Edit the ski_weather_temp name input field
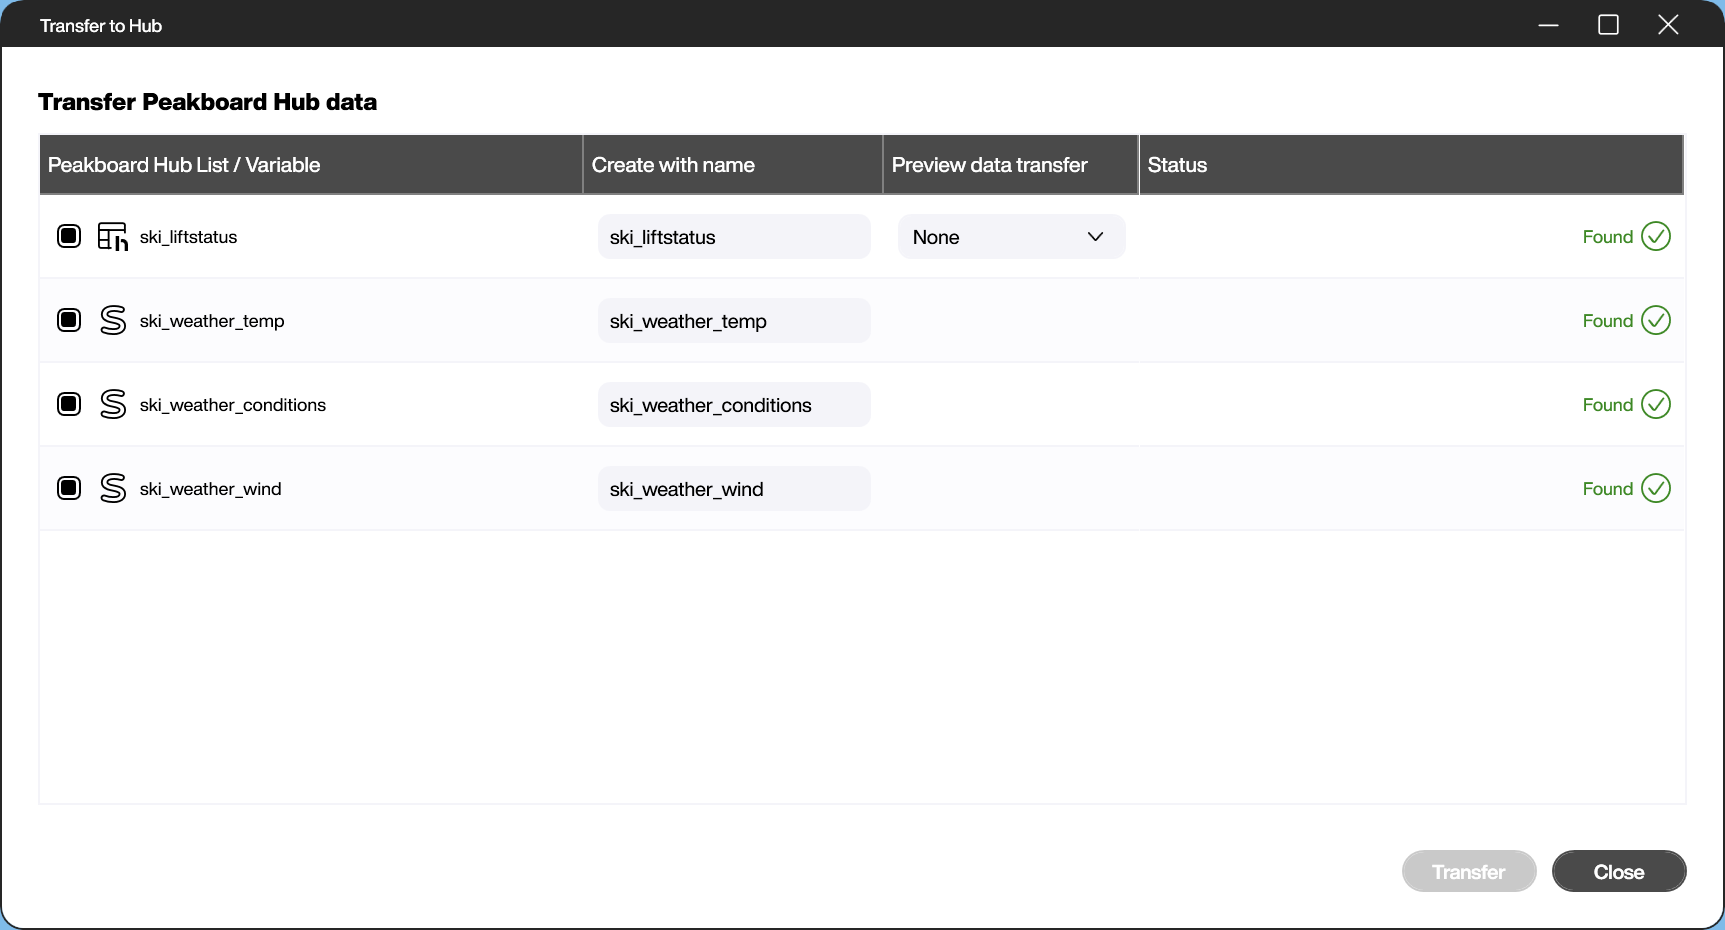The width and height of the screenshot is (1725, 930). (x=734, y=321)
